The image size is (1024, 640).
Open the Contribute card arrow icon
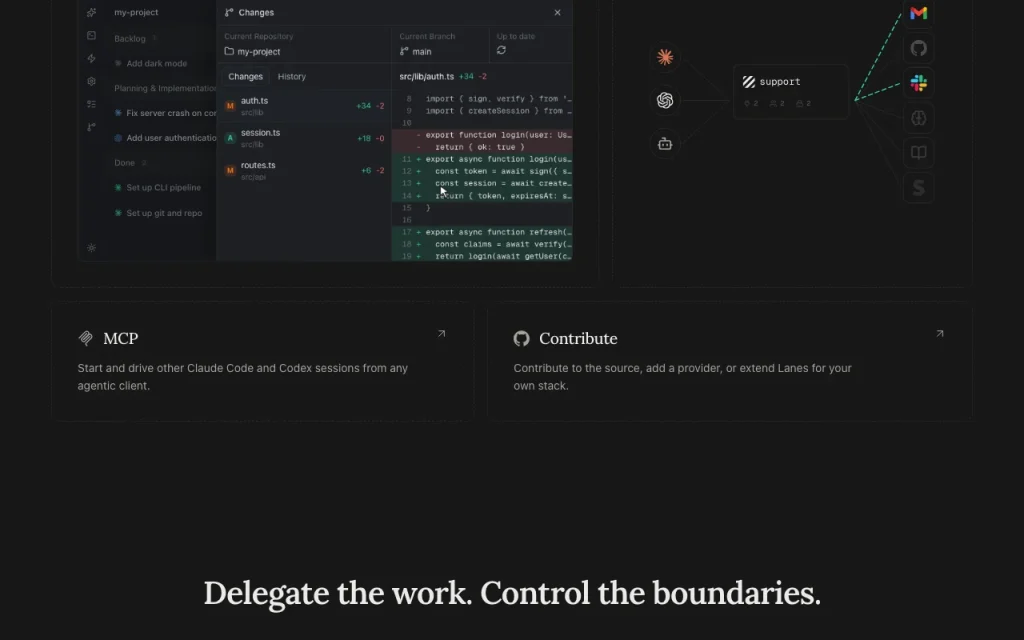pos(940,334)
